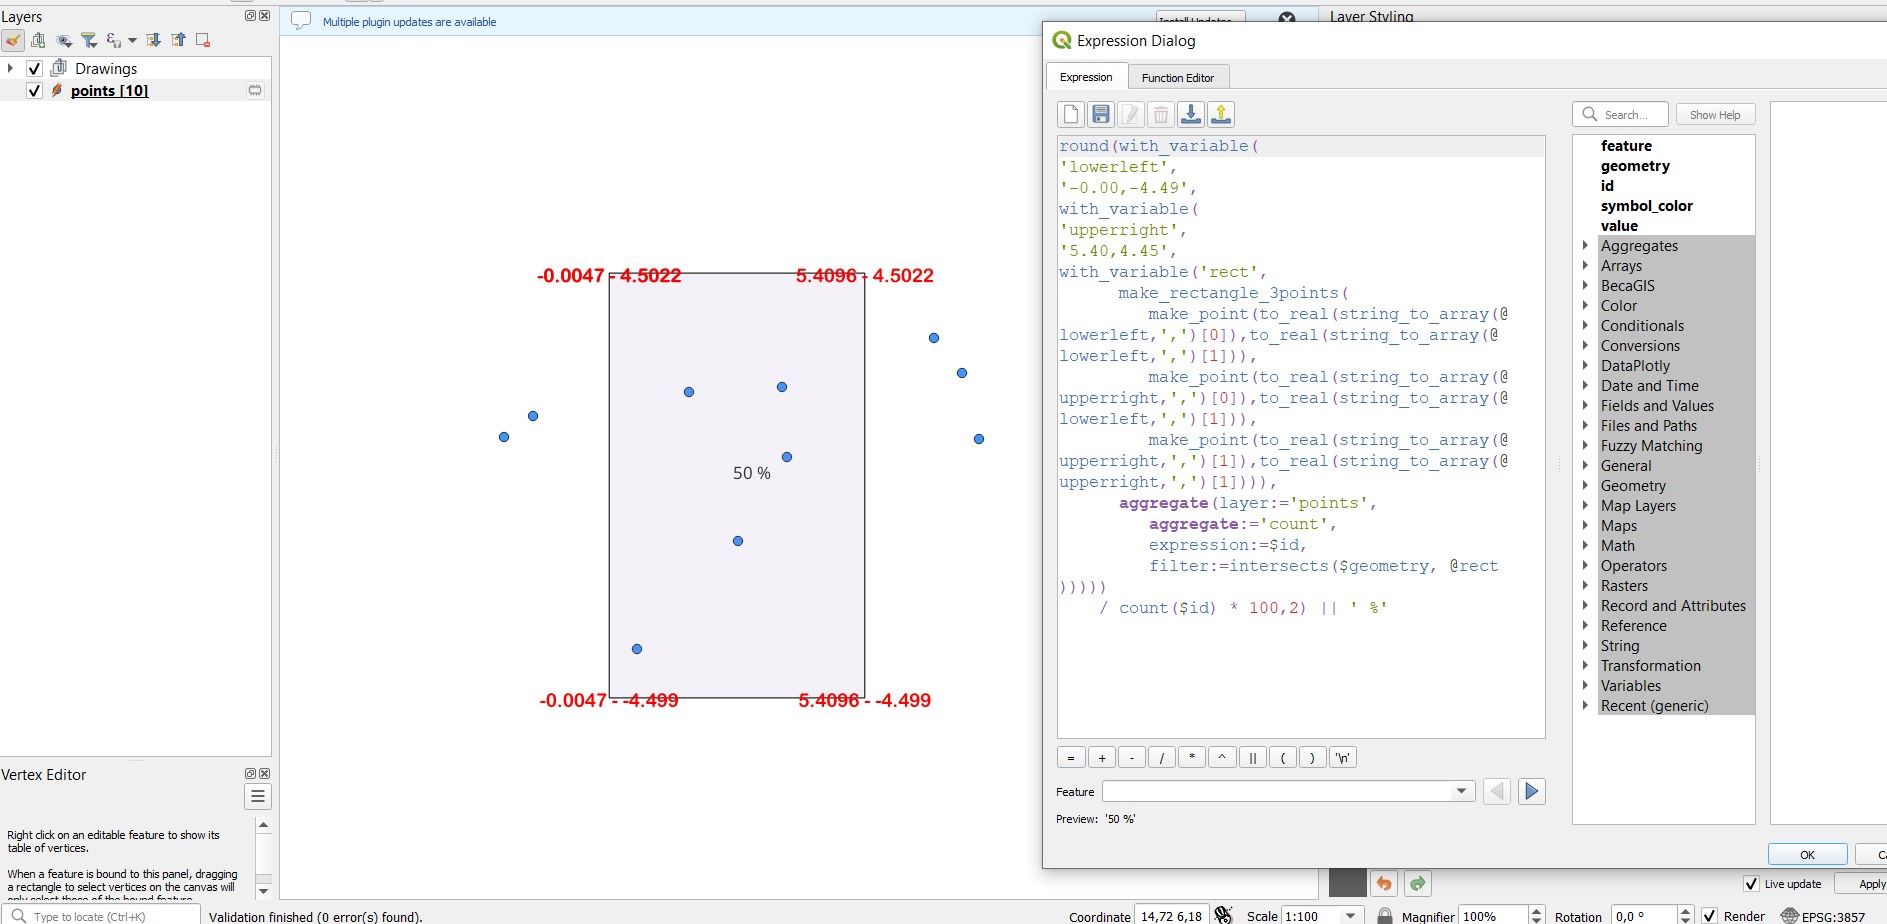Select the points [10] layer name

[109, 90]
